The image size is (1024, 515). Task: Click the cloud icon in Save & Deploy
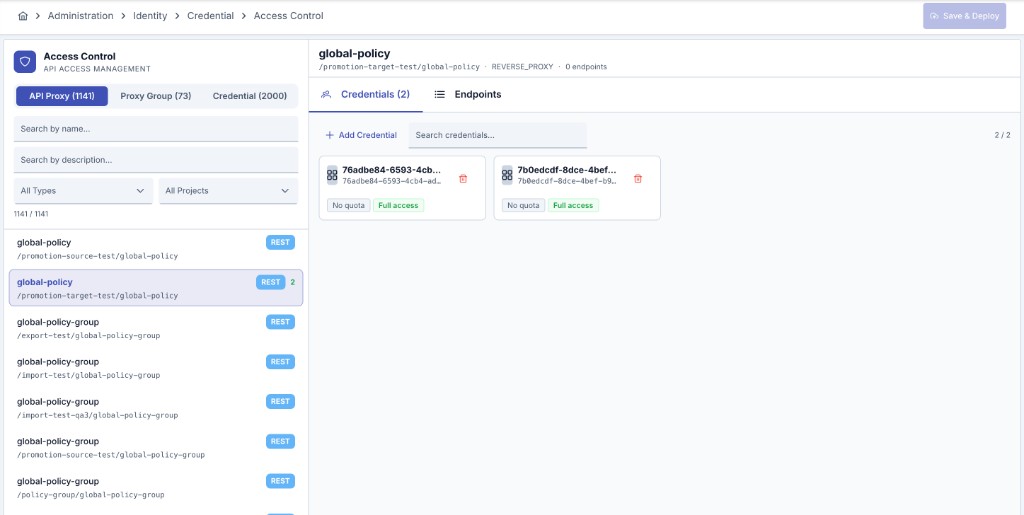click(x=934, y=16)
